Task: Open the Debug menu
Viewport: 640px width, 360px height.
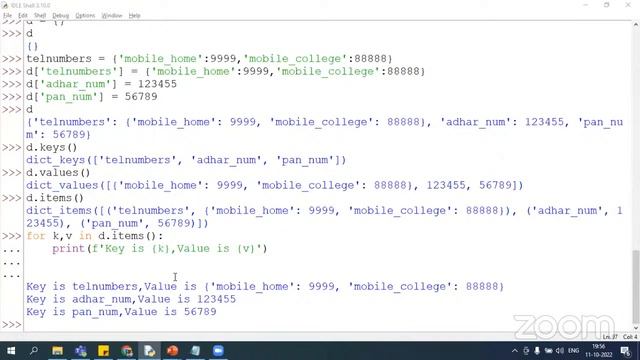Action: [60, 16]
